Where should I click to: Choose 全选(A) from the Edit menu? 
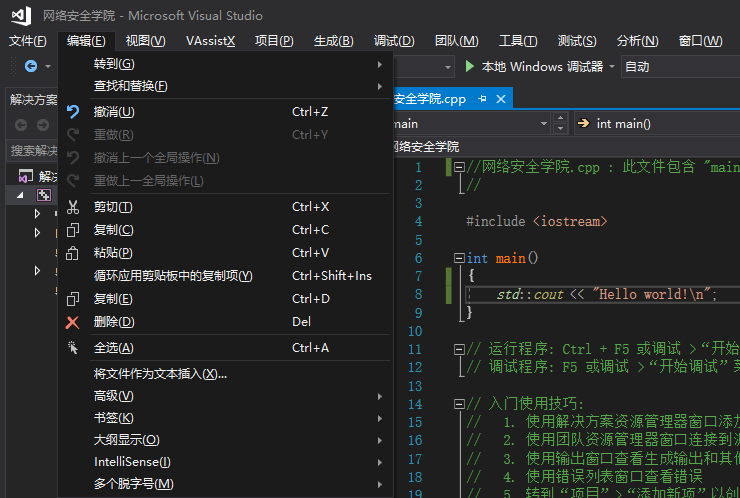pos(226,348)
